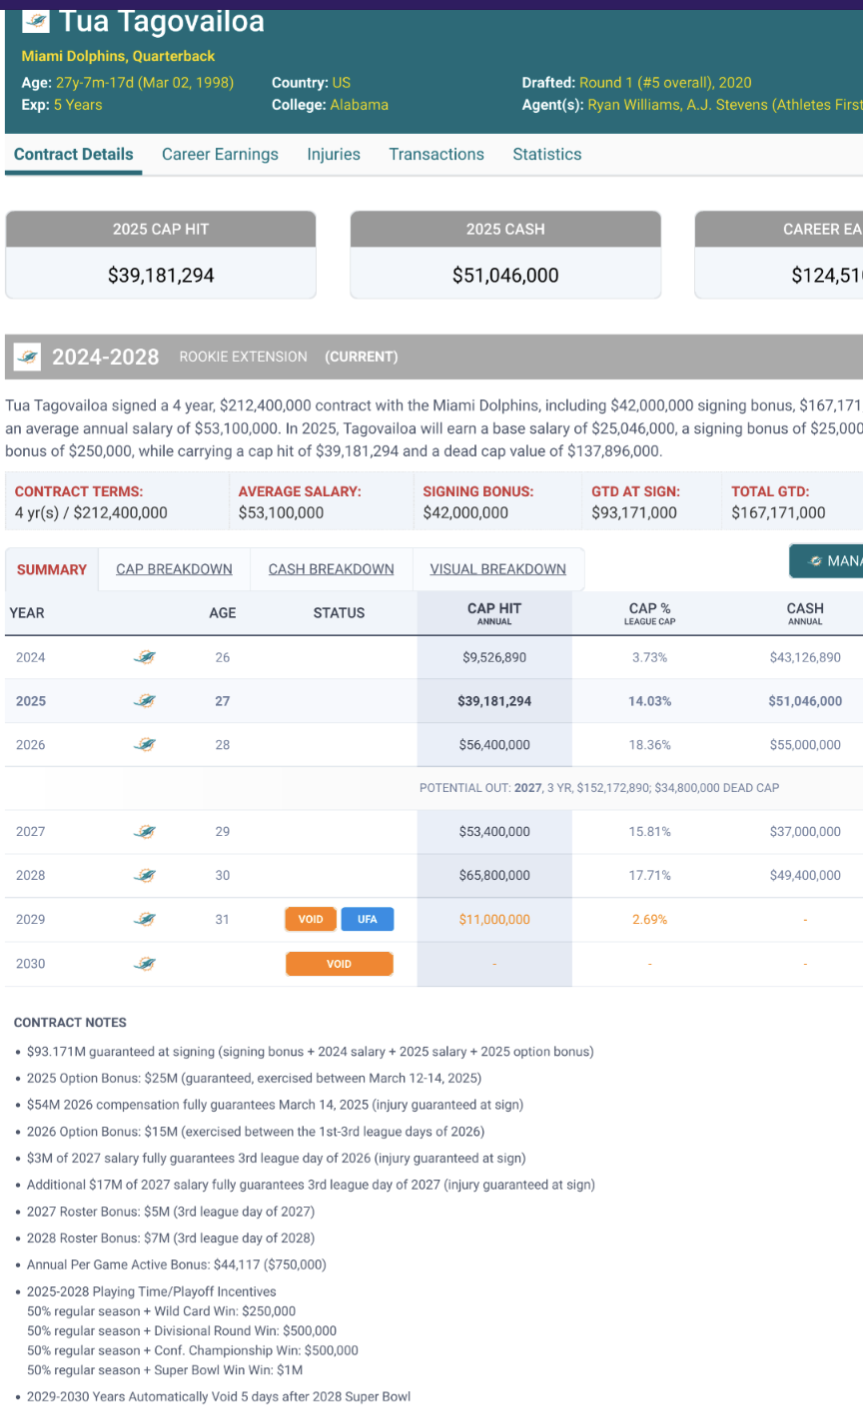Click the VOID badge in the 2030 row
The image size is (863, 1414).
339,963
